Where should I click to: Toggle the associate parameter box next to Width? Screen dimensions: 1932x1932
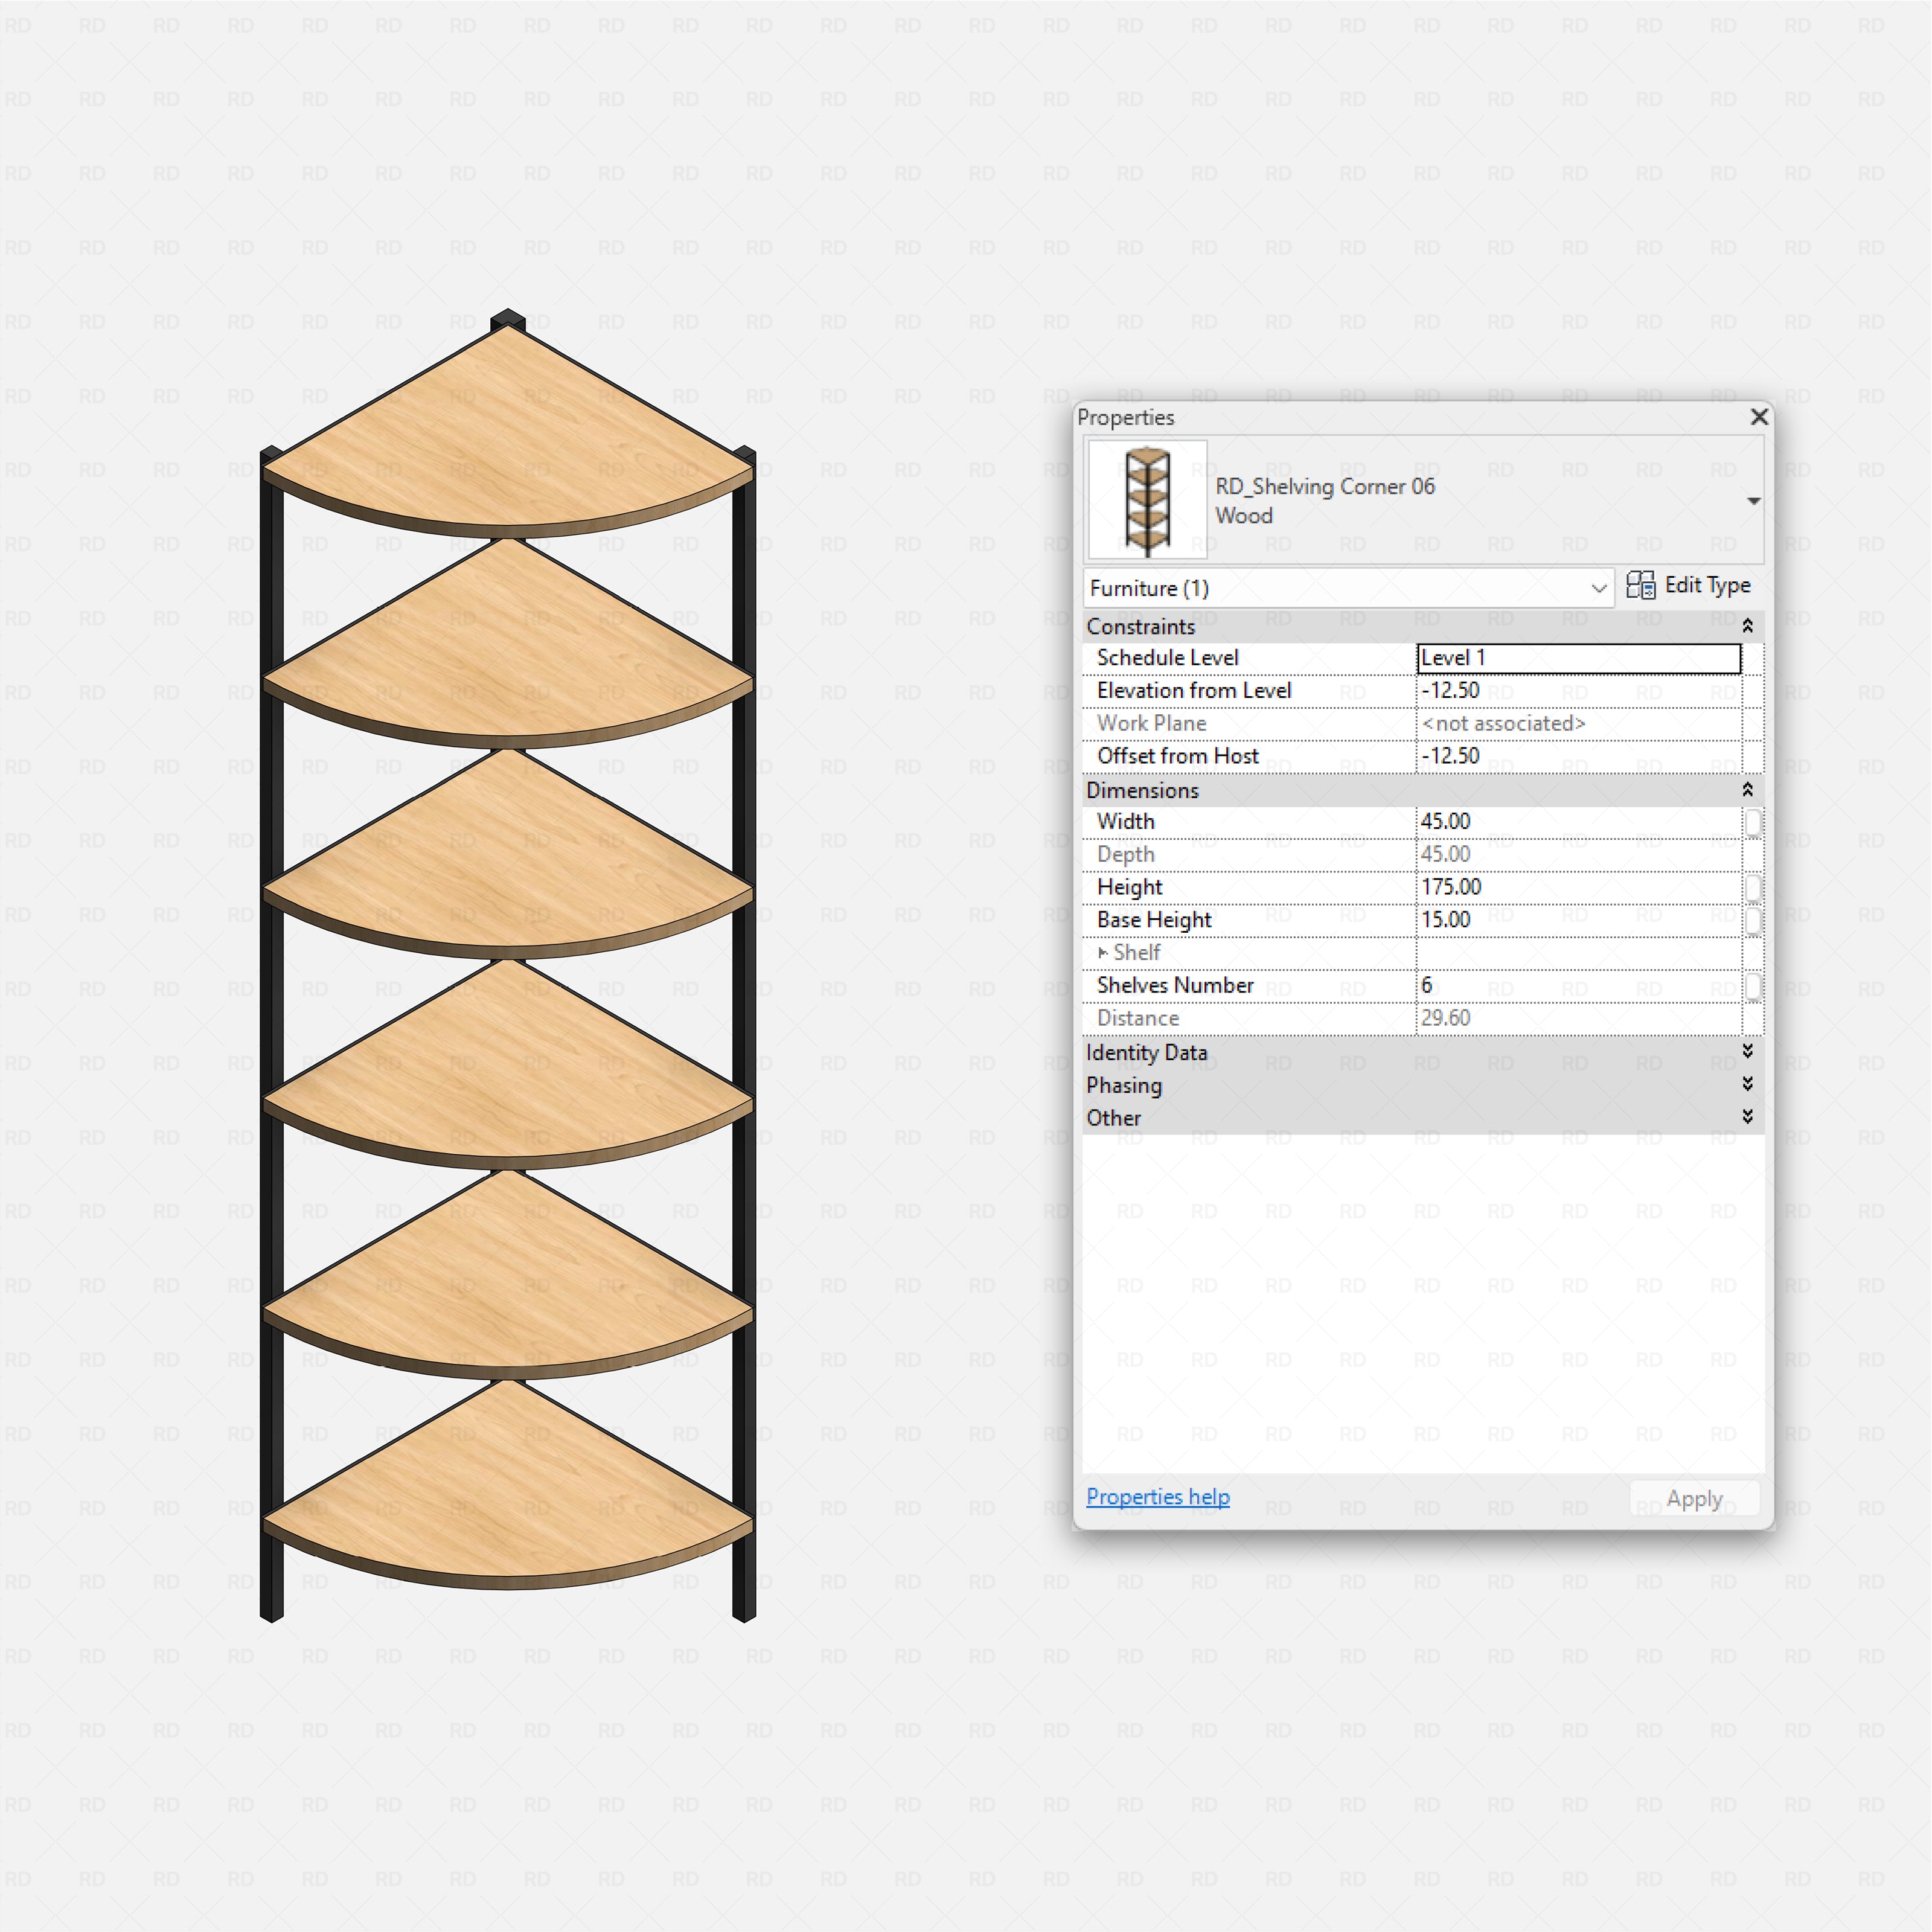pyautogui.click(x=1752, y=821)
